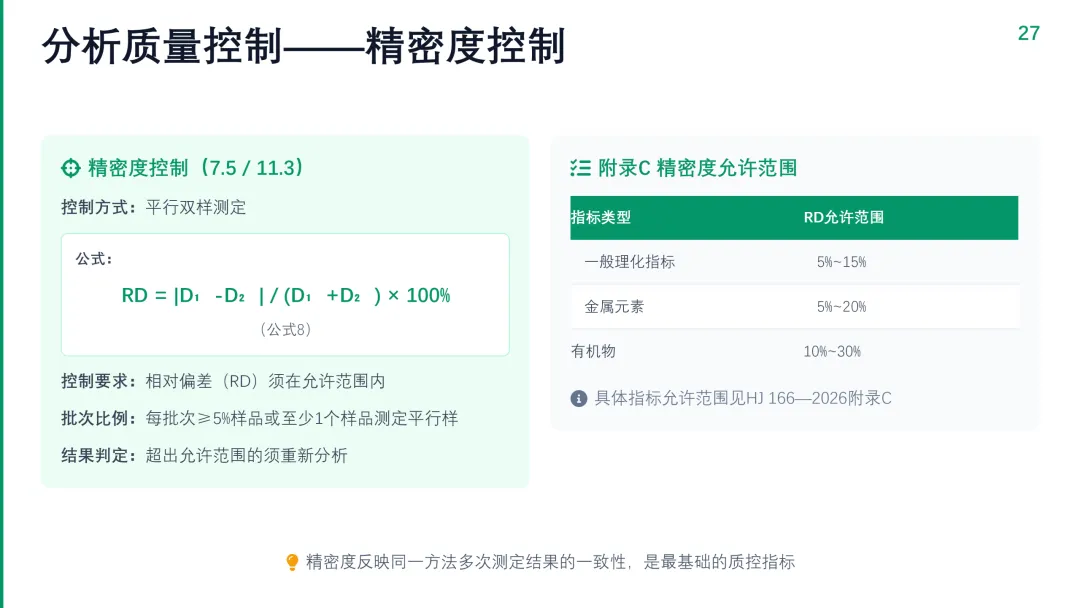Screen dimensions: 1080x608
Task: Click the crosshair target icon beside 精密度控制
Action: point(71,168)
